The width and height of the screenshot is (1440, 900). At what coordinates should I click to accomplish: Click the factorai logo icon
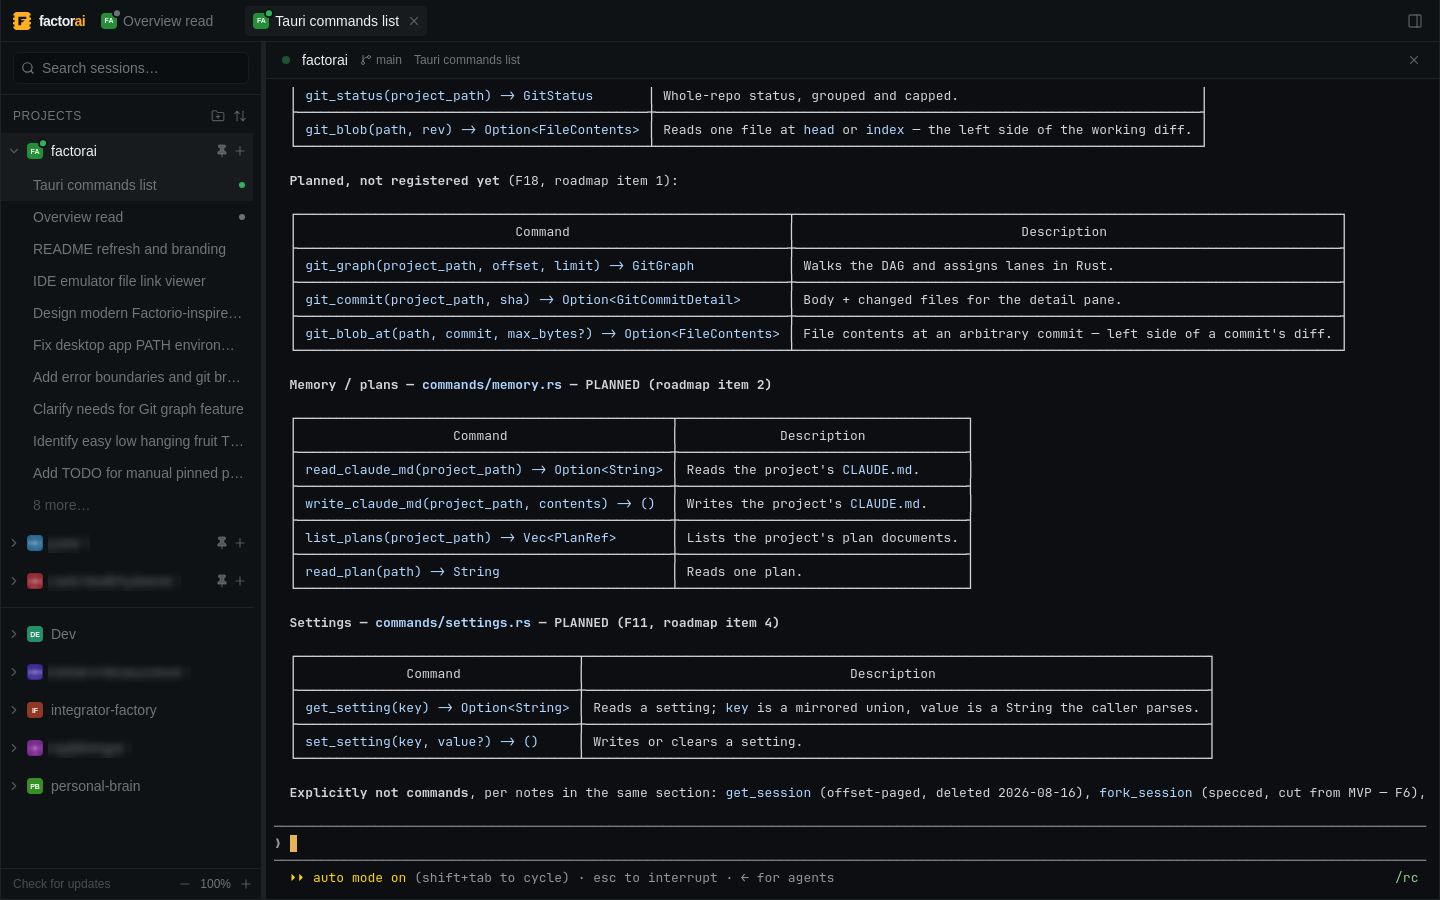(x=22, y=21)
